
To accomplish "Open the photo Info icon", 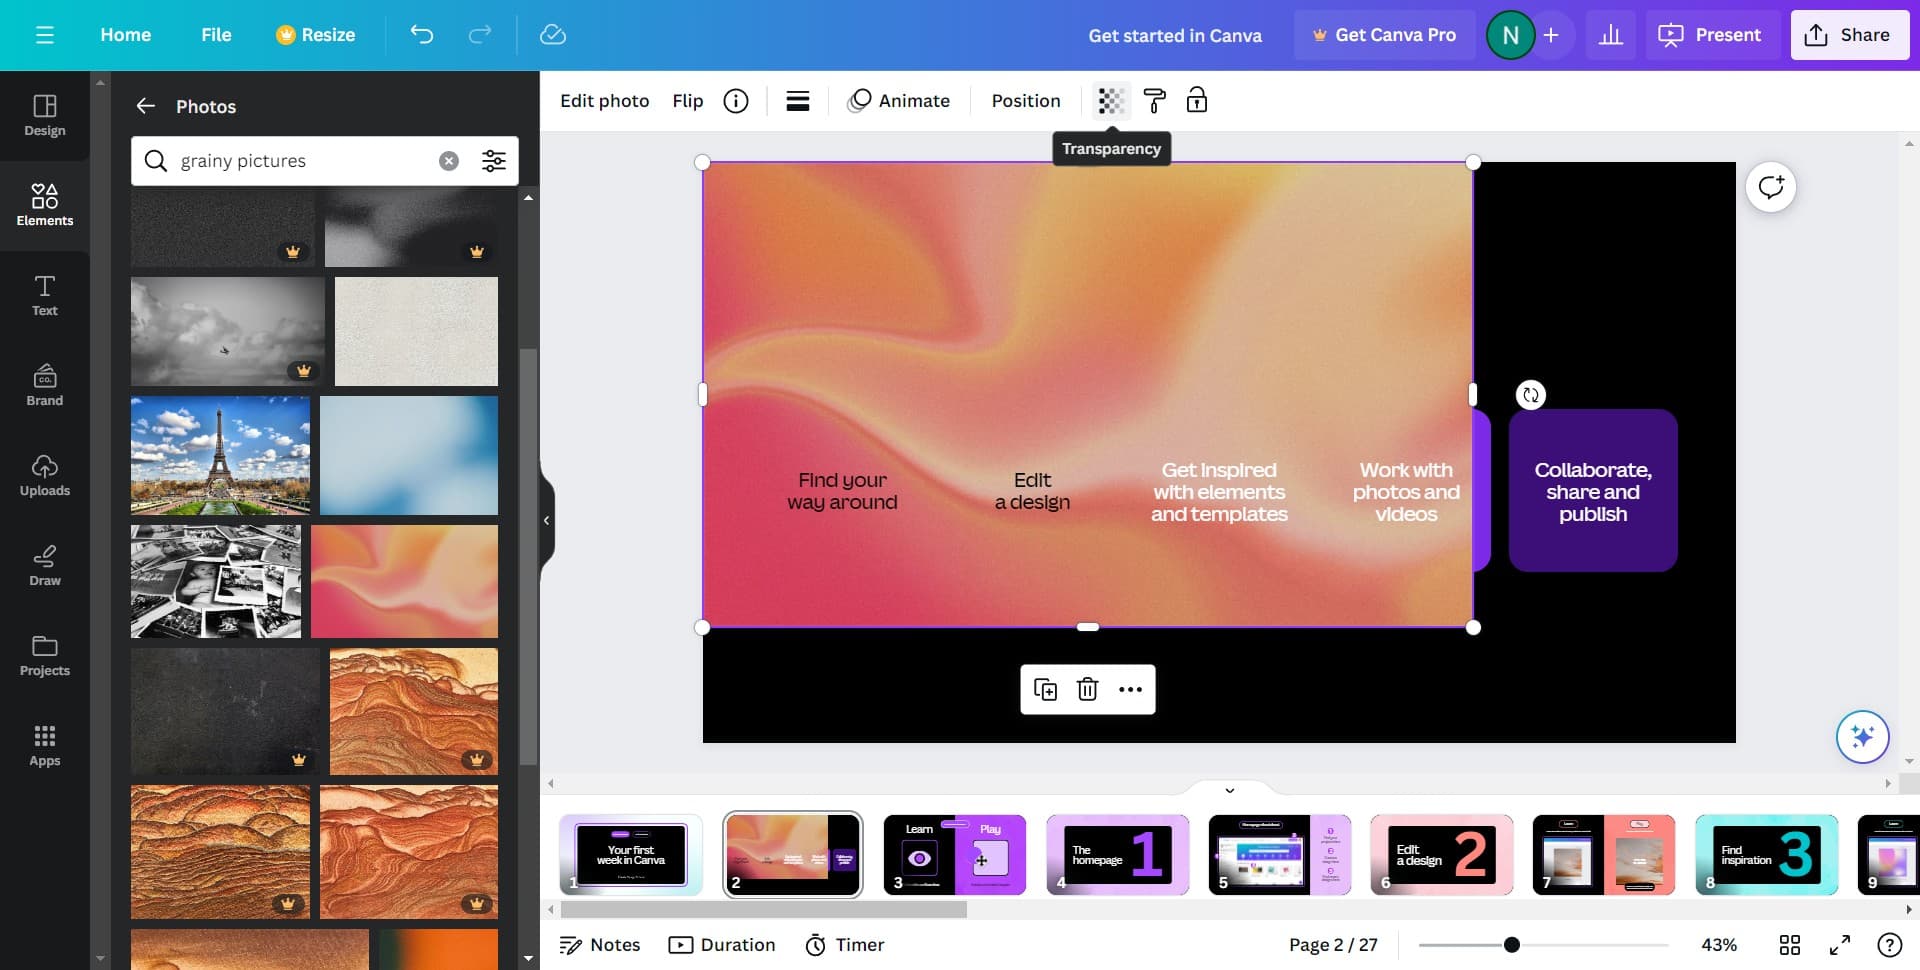I will pyautogui.click(x=736, y=101).
